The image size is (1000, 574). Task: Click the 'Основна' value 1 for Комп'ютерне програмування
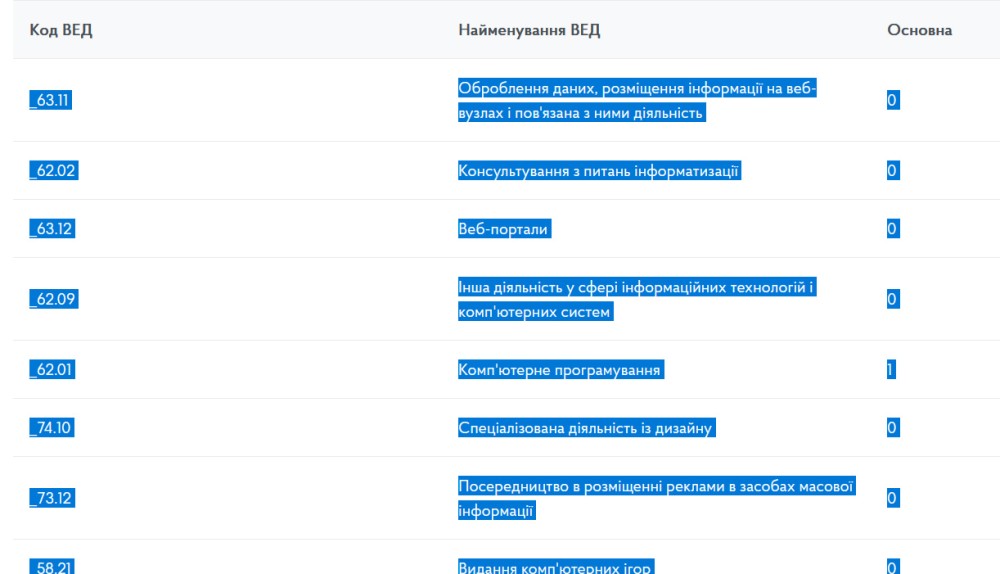point(890,370)
